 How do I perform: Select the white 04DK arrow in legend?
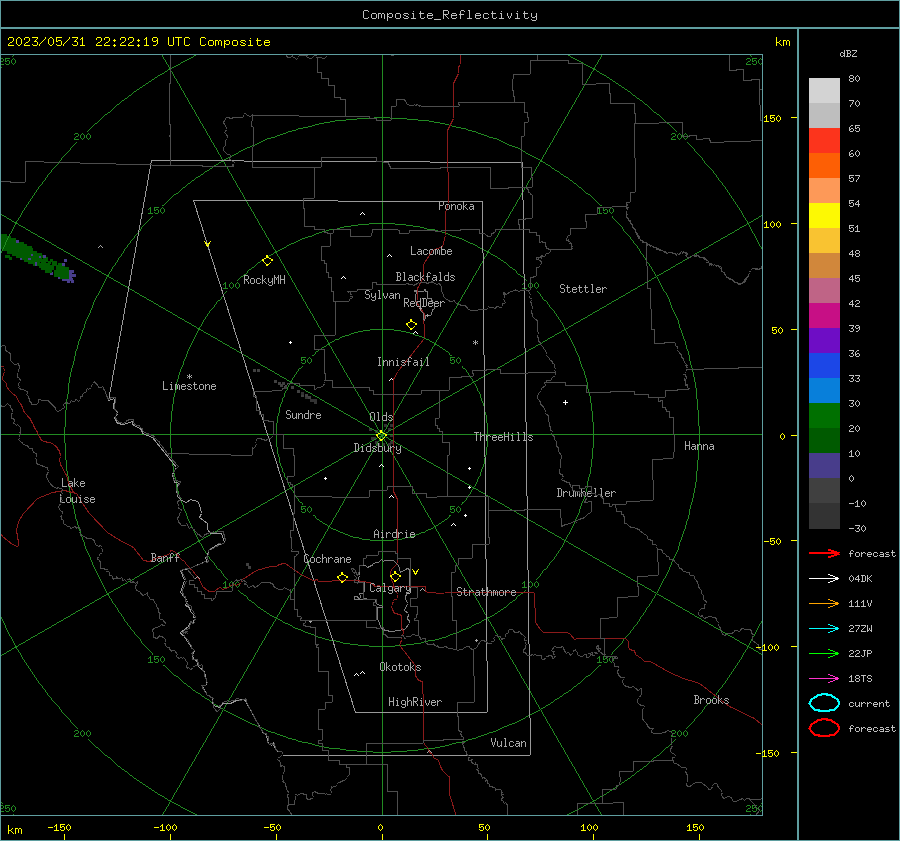824,578
